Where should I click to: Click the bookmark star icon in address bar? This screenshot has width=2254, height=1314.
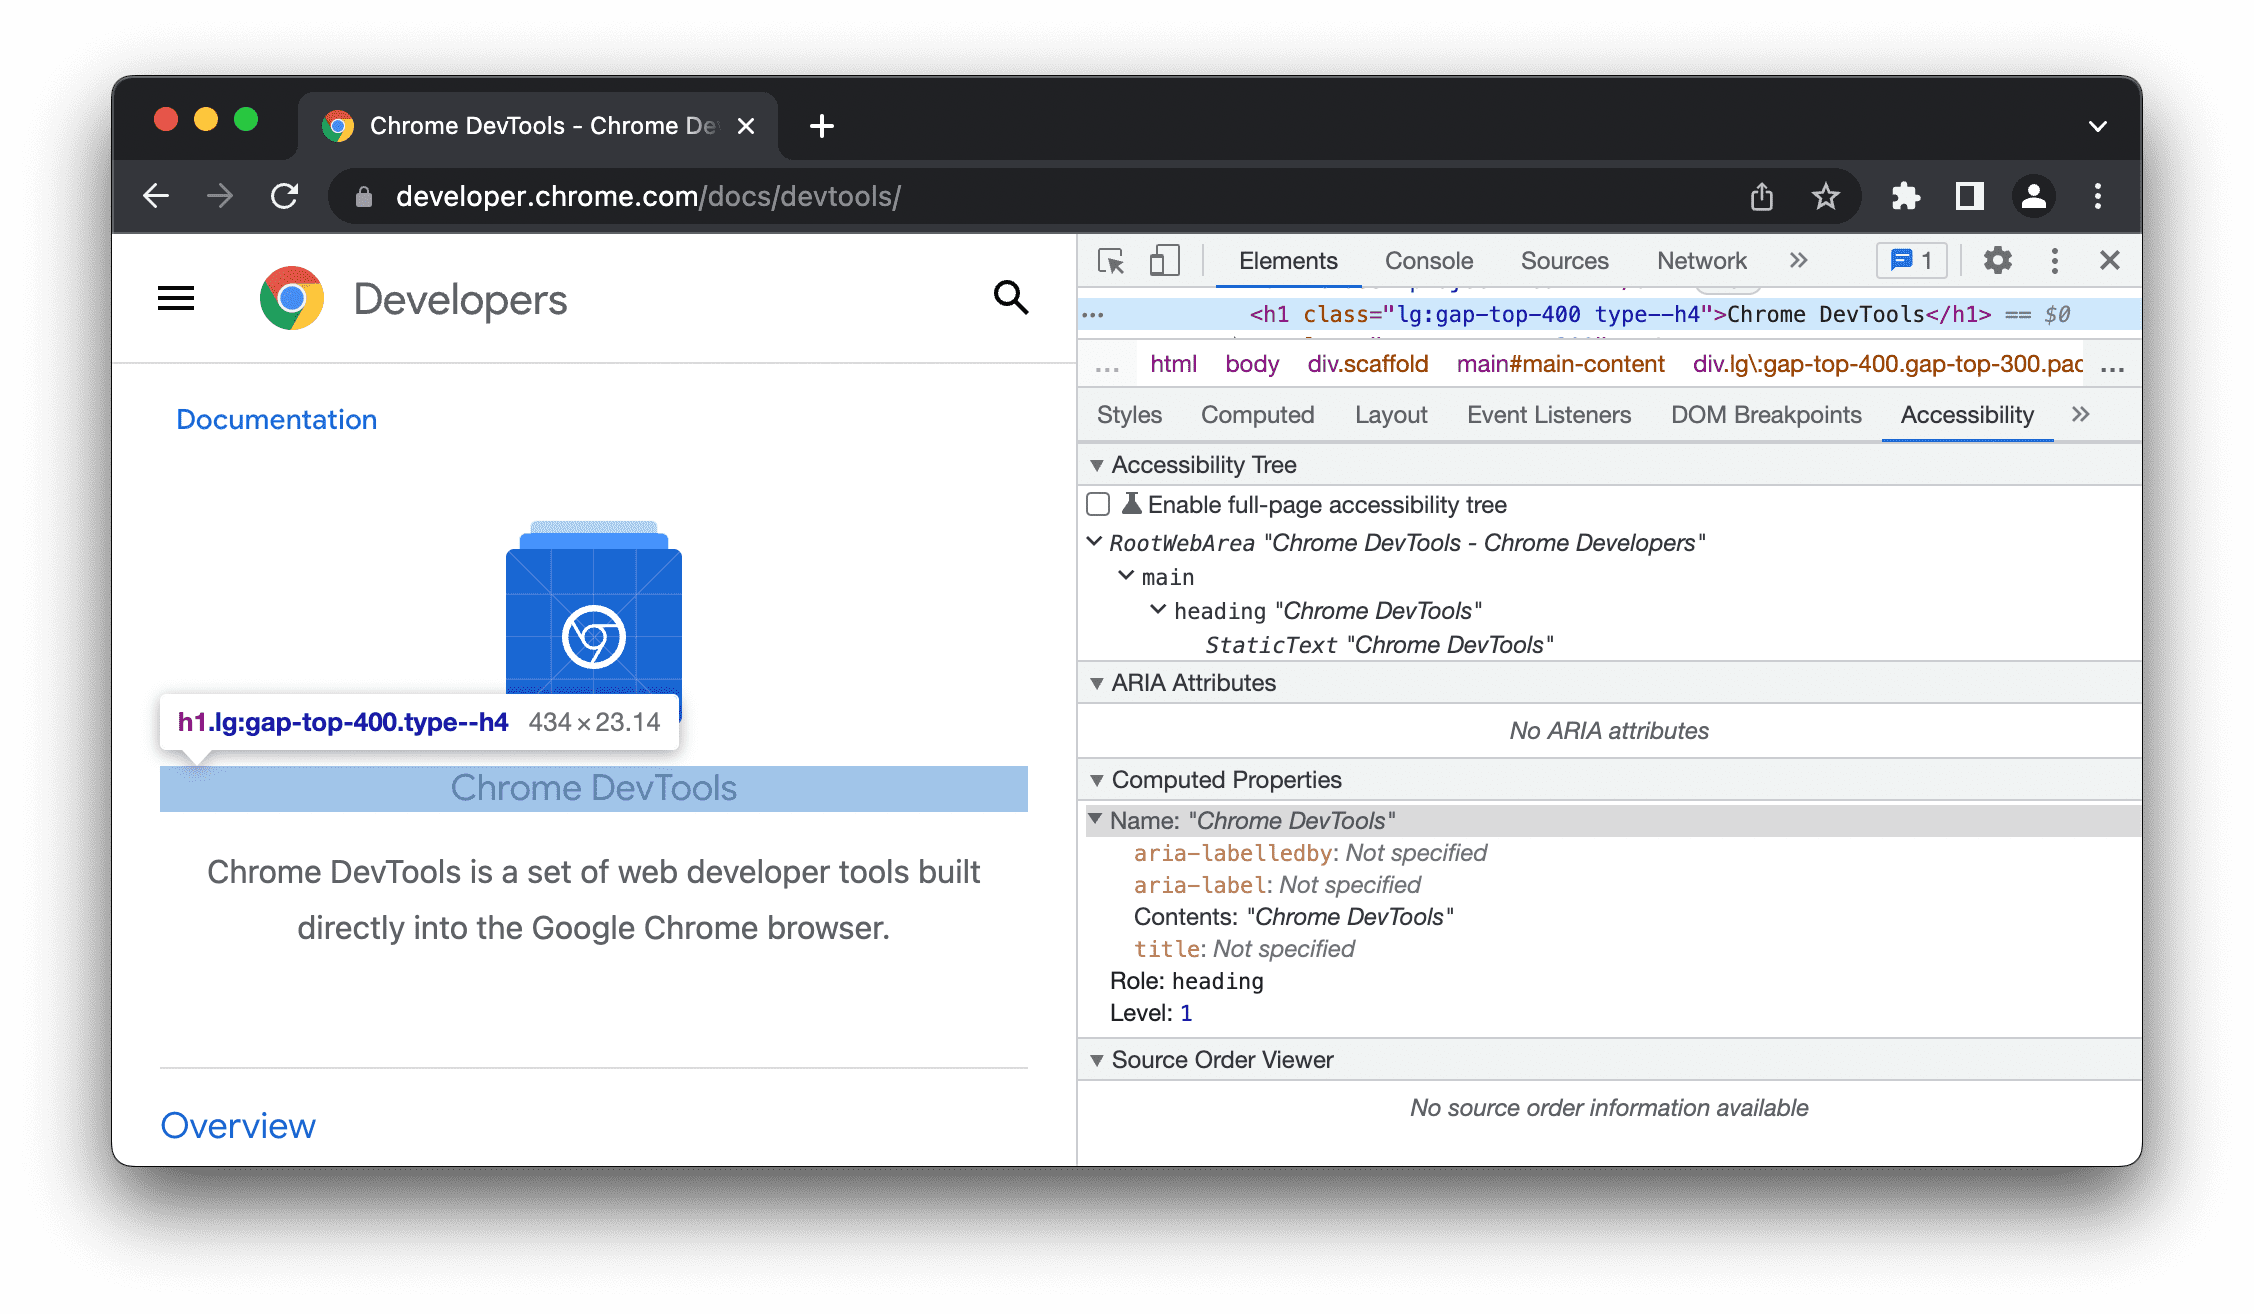tap(1827, 196)
